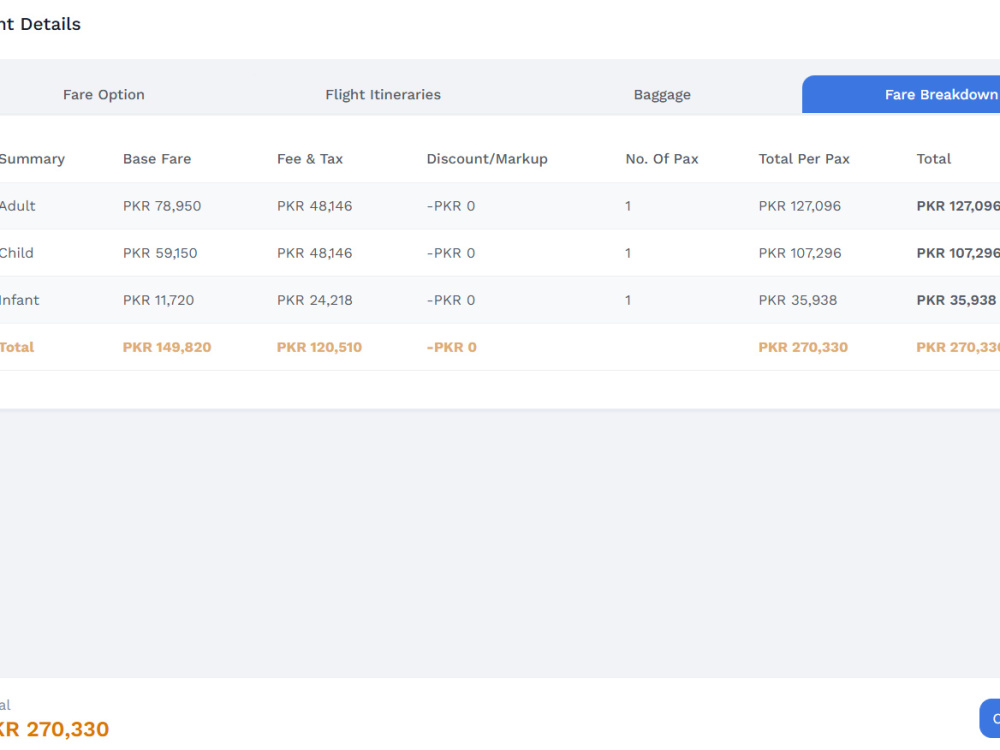Click the blue button at bottom right
This screenshot has width=1000, height=750.
point(990,718)
